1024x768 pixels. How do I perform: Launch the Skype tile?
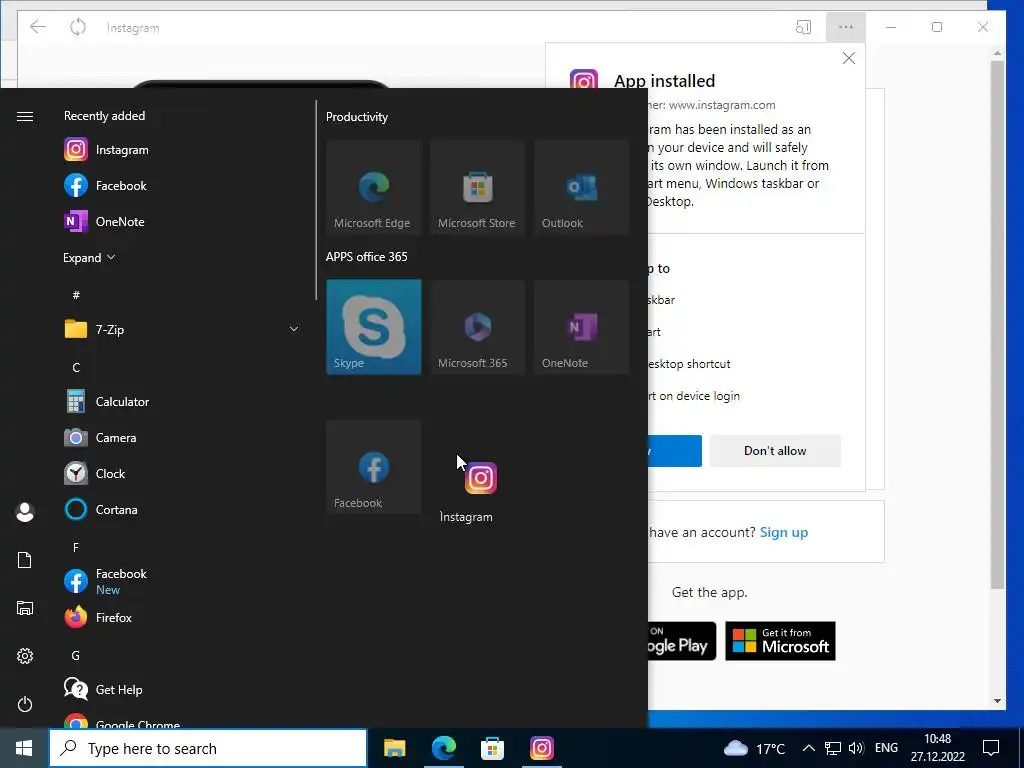[x=374, y=327]
